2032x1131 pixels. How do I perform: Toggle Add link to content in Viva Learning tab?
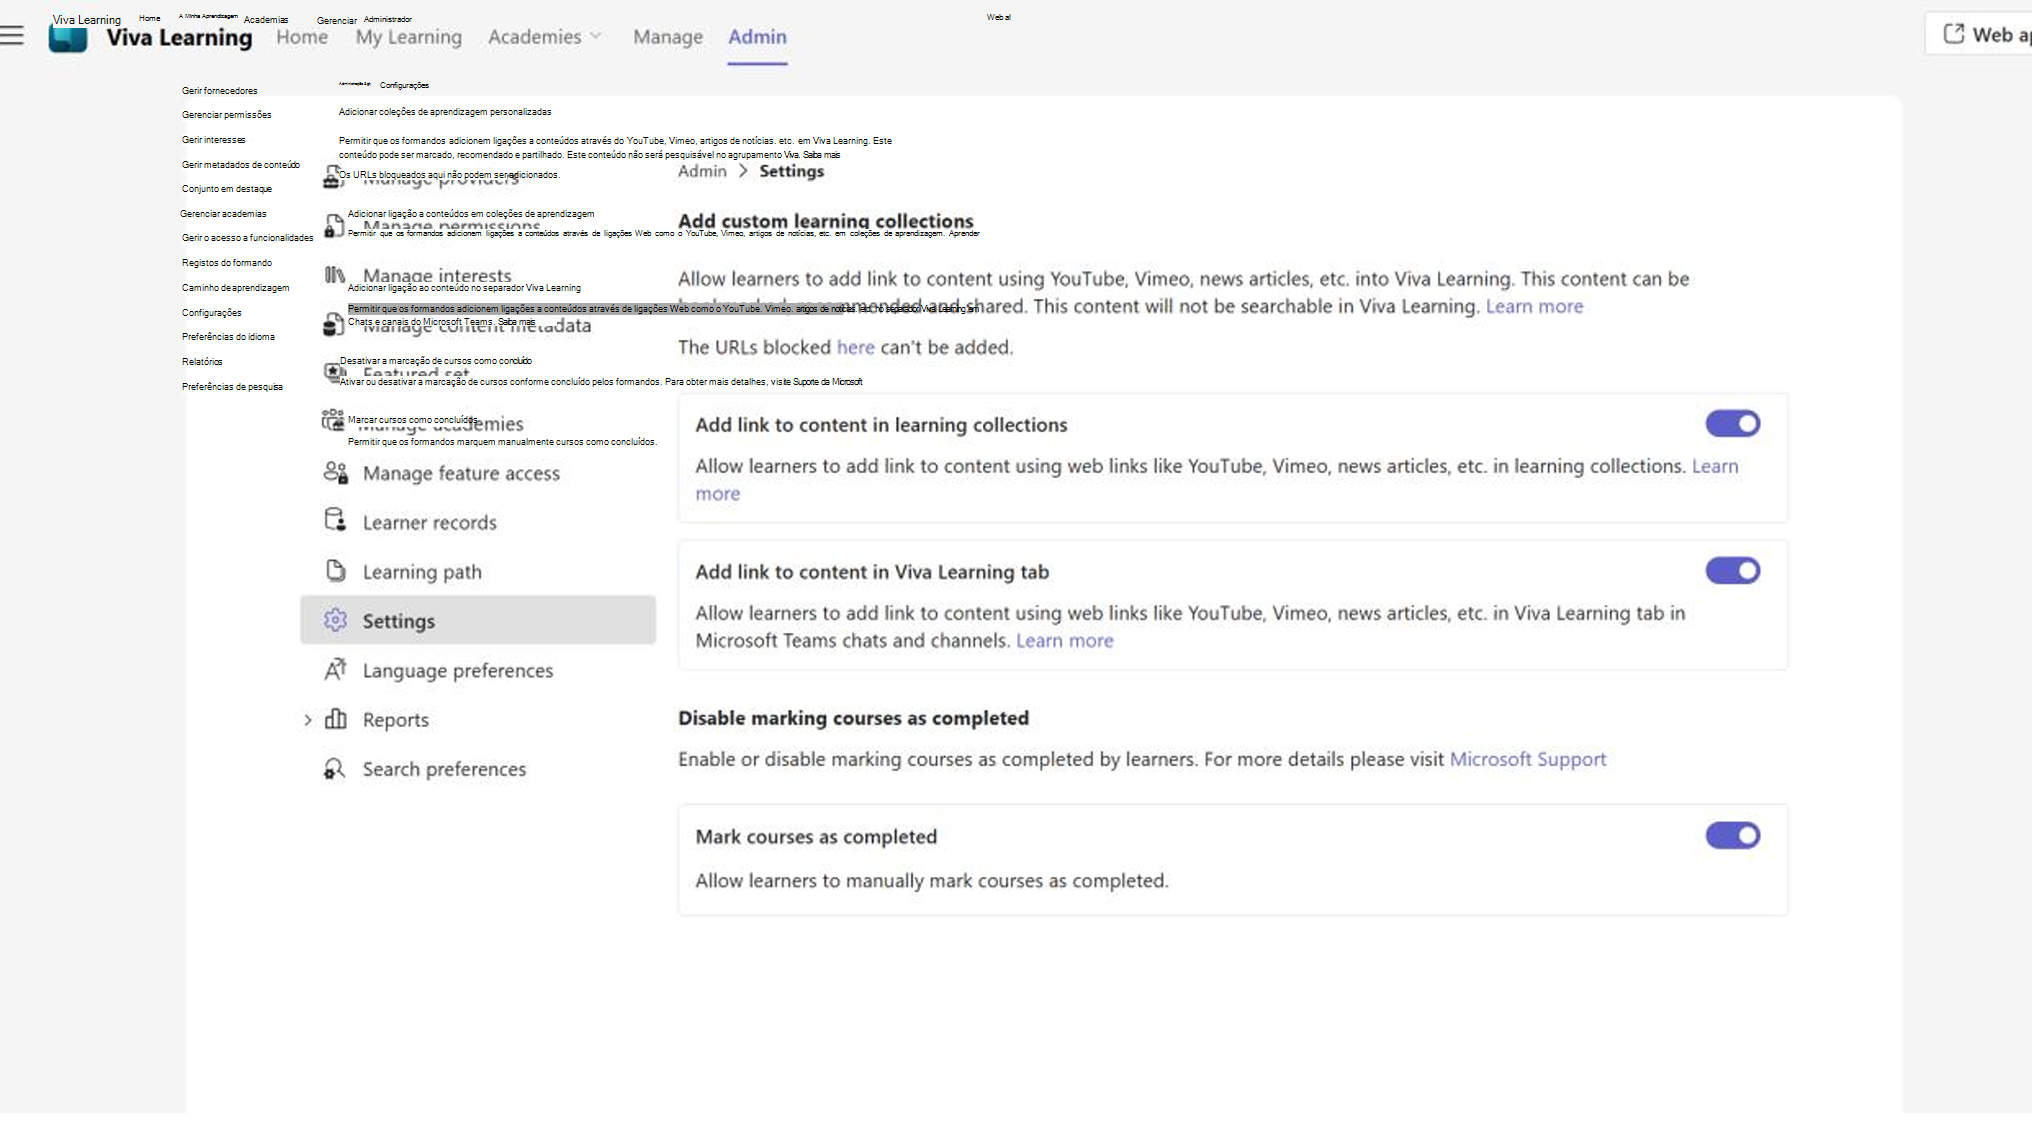click(x=1732, y=571)
